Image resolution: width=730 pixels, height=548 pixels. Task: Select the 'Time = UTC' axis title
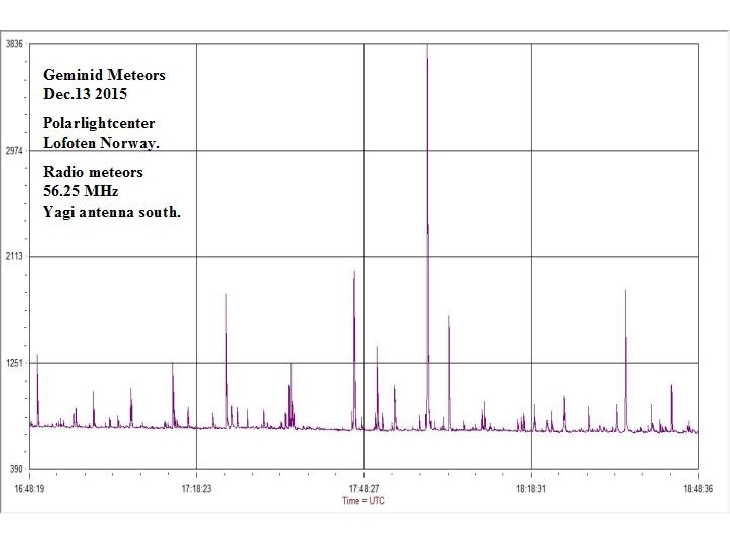363,500
